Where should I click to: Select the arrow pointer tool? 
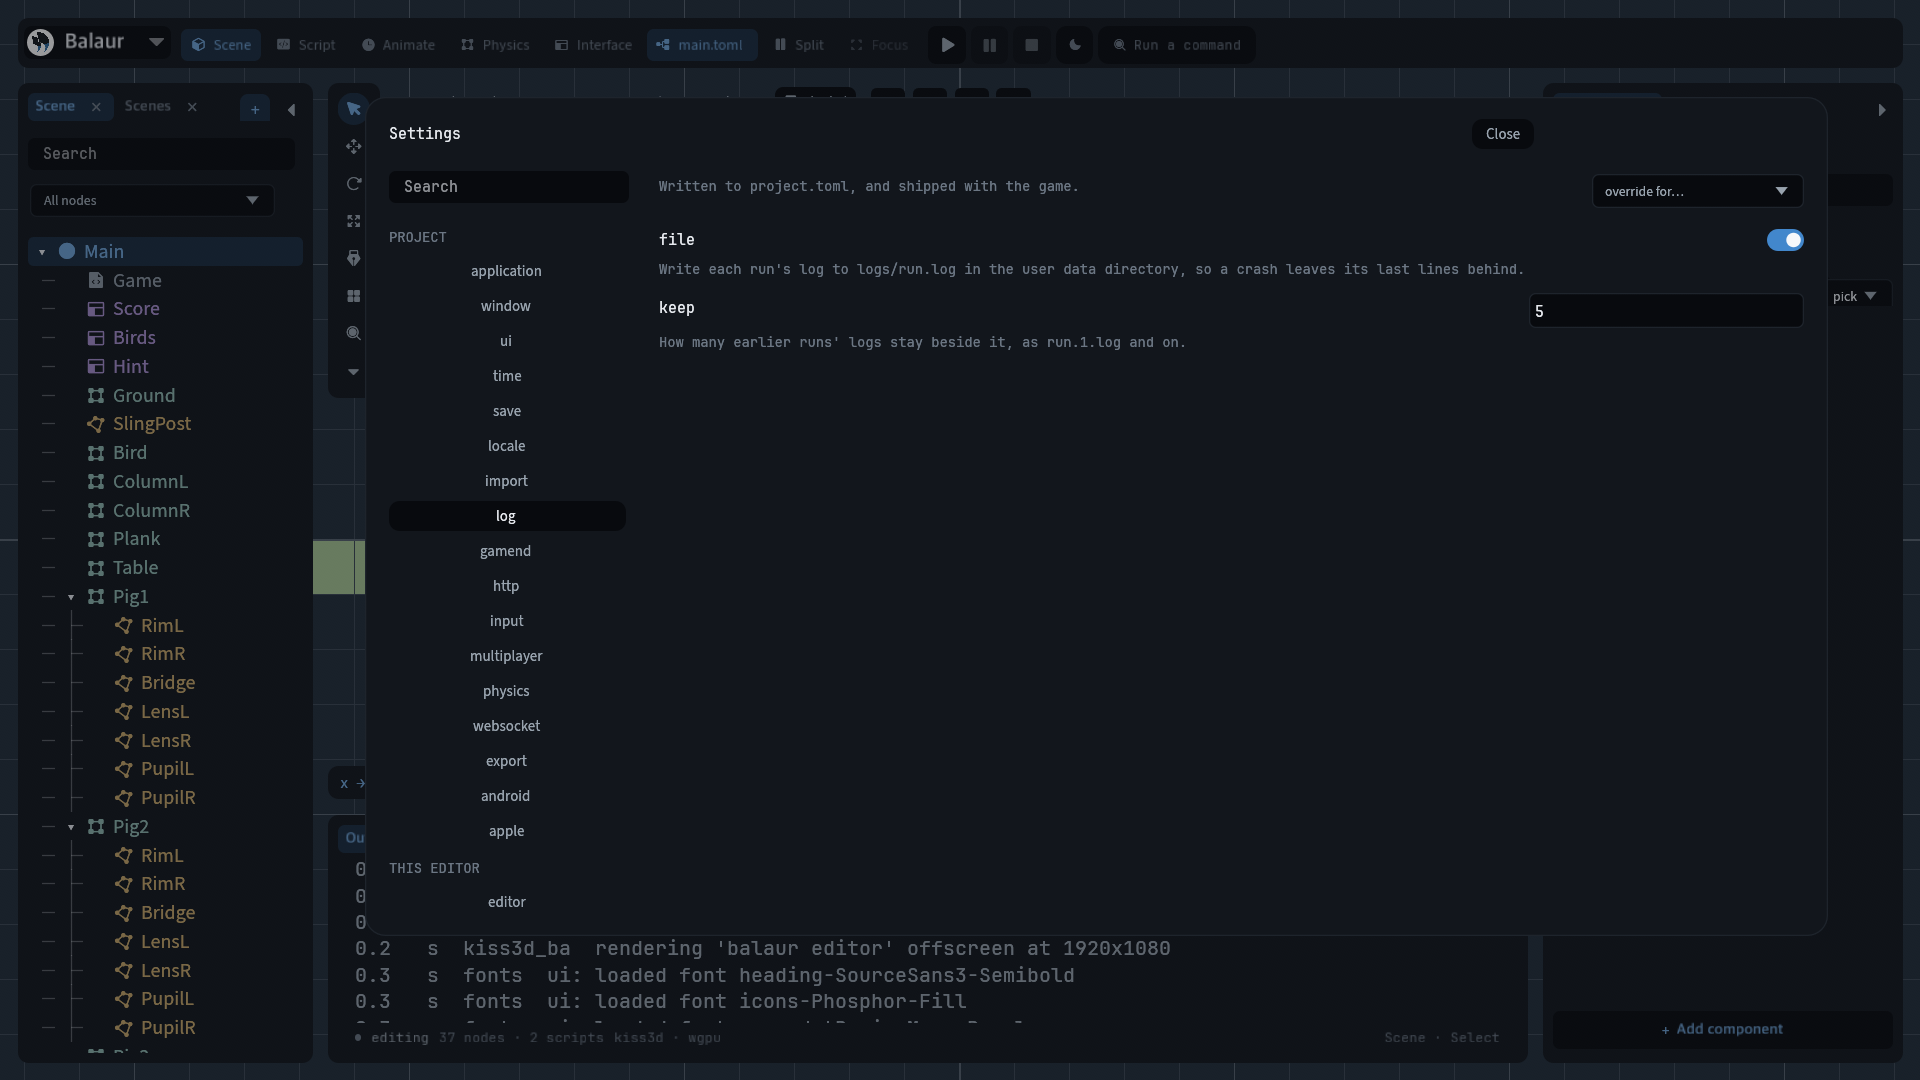click(353, 108)
